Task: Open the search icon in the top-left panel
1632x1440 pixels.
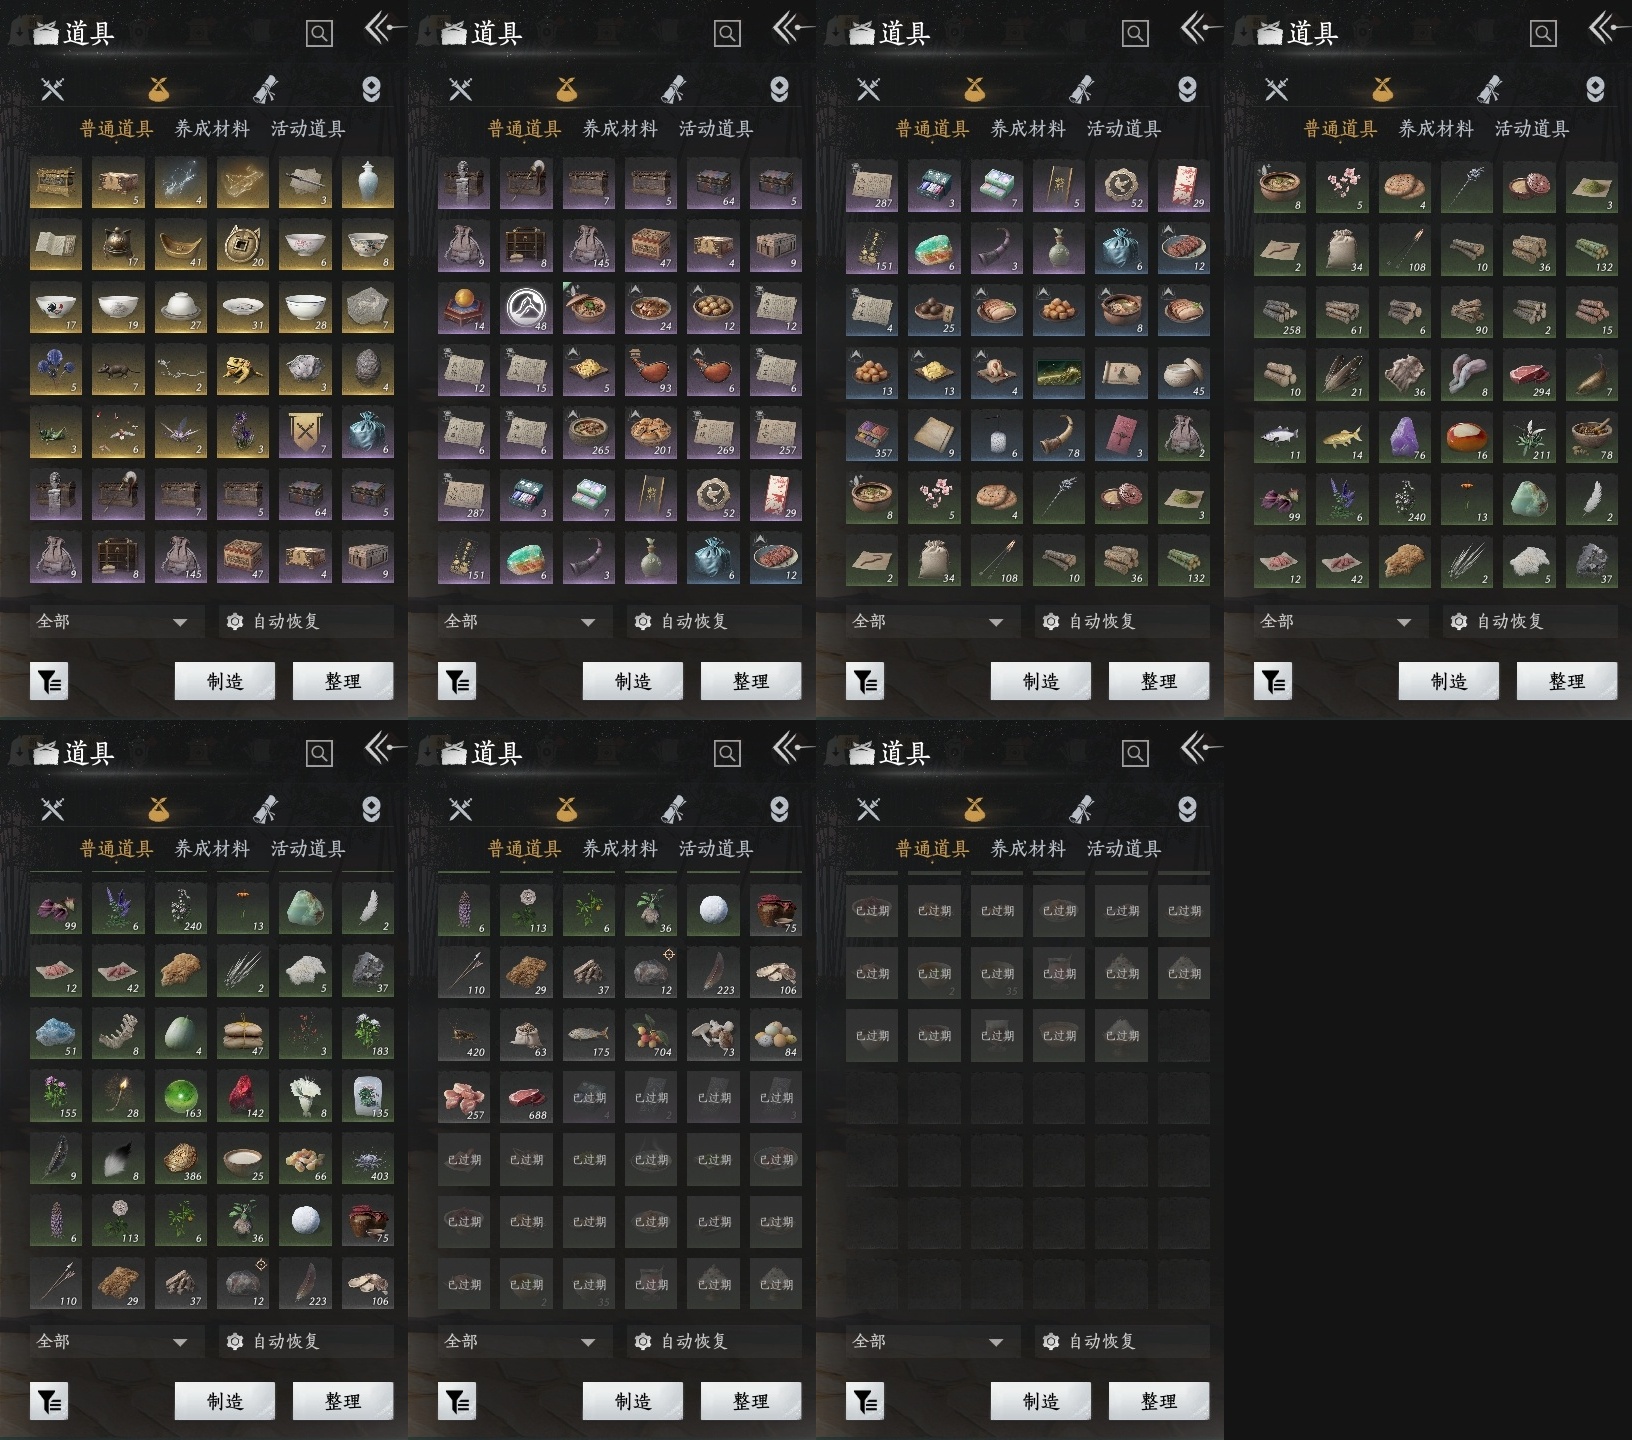Action: click(319, 34)
